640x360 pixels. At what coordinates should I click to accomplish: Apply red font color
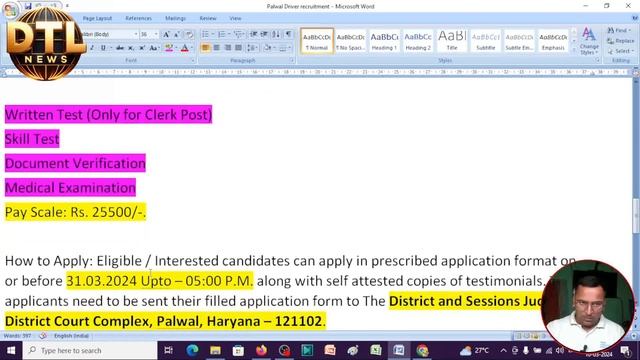pyautogui.click(x=184, y=48)
